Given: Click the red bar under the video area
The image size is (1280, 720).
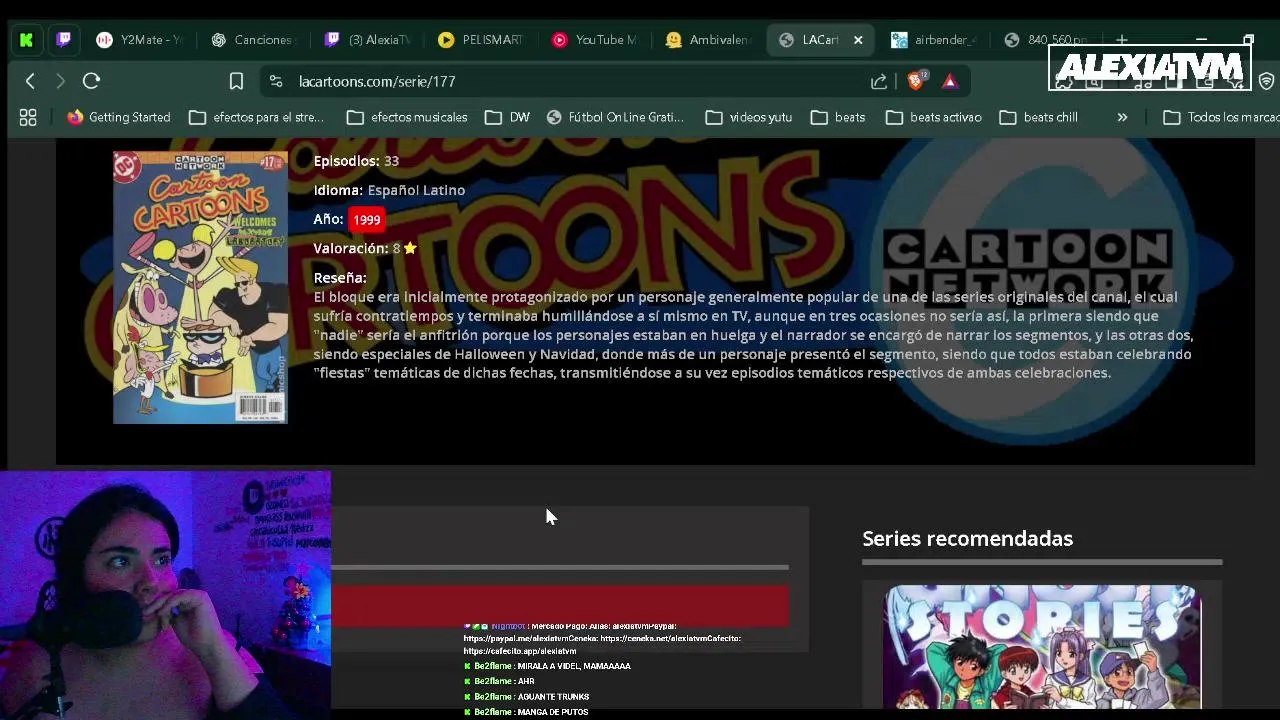Looking at the screenshot, I should [560, 606].
